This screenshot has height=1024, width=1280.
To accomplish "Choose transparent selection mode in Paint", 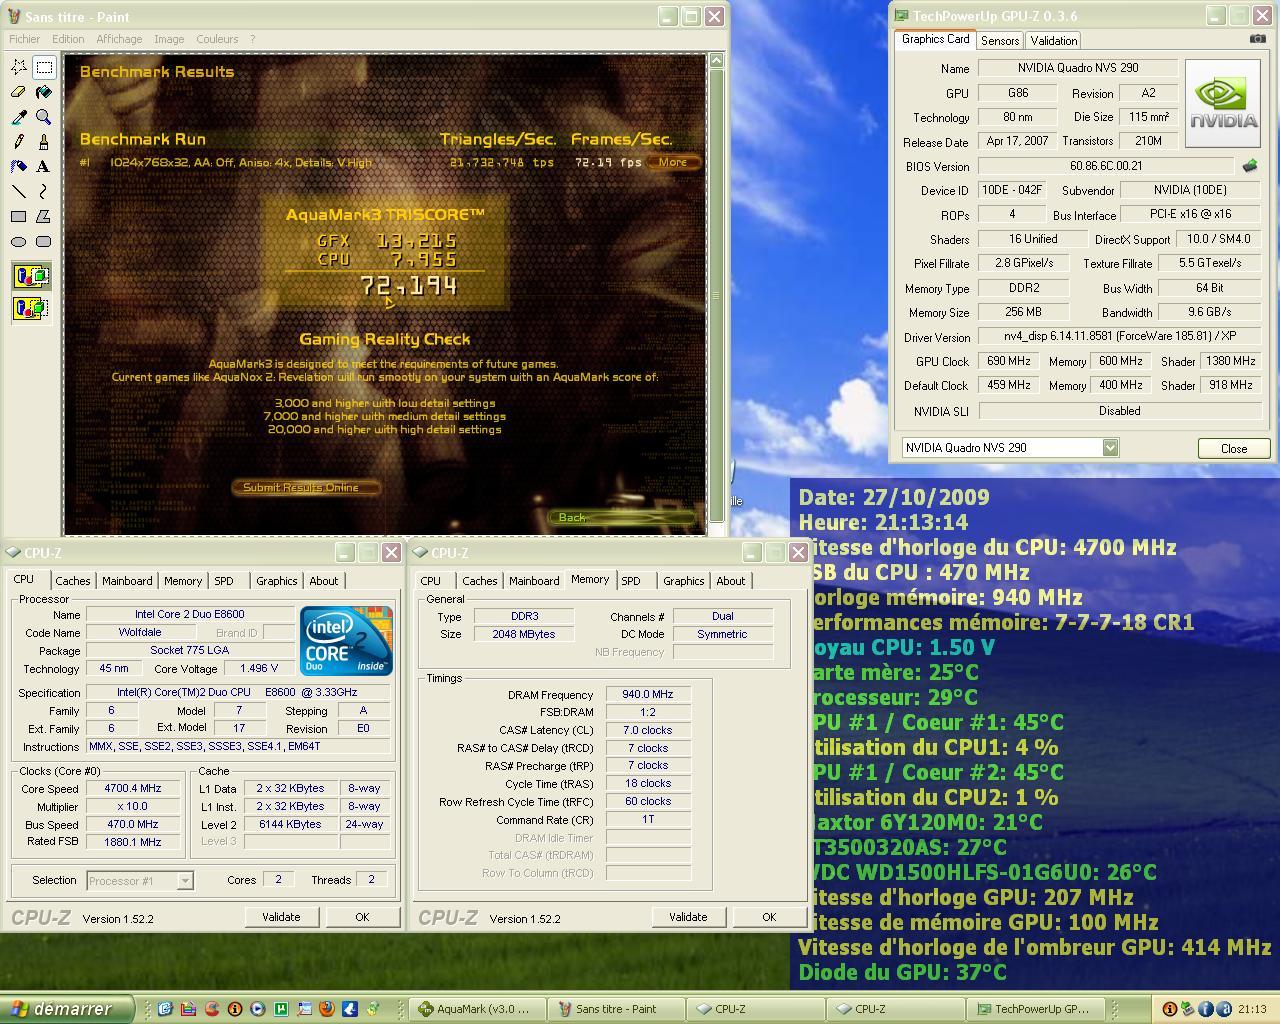I will (x=32, y=308).
